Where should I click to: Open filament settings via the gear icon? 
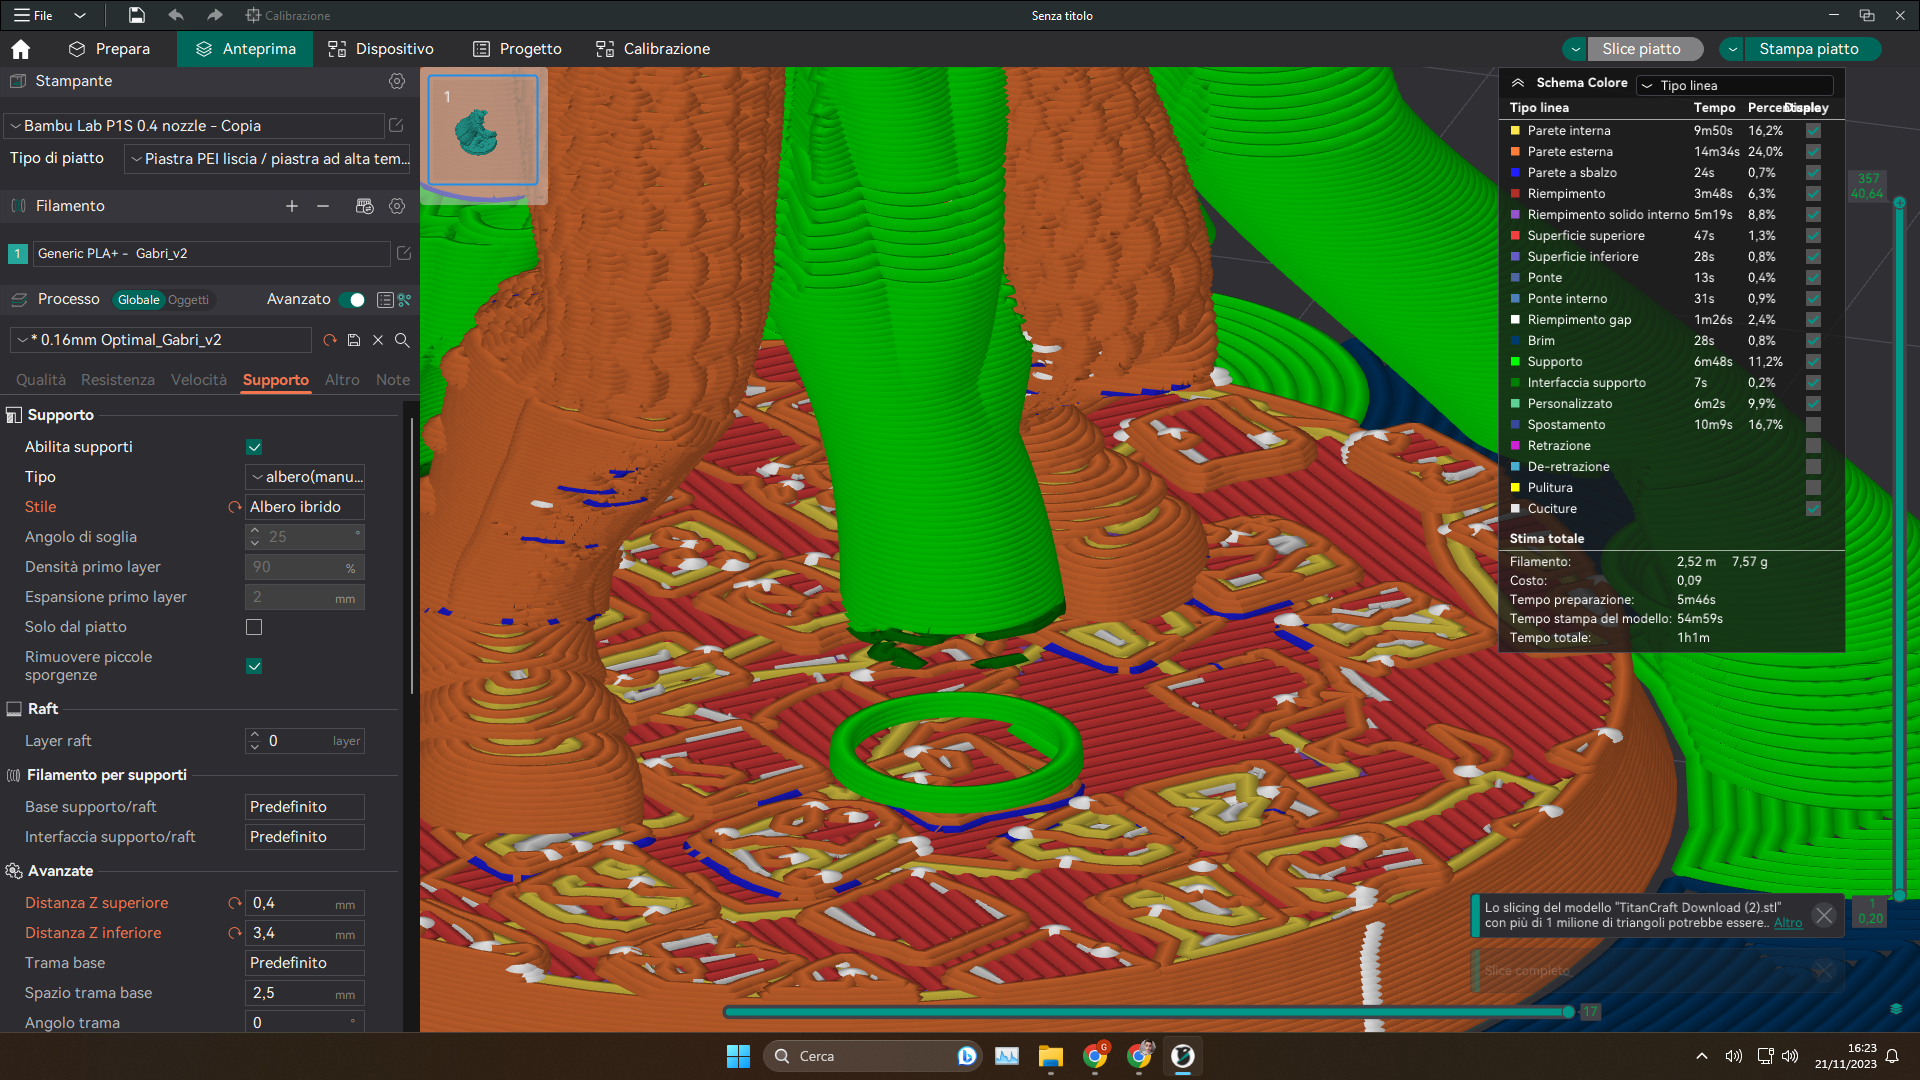(397, 206)
